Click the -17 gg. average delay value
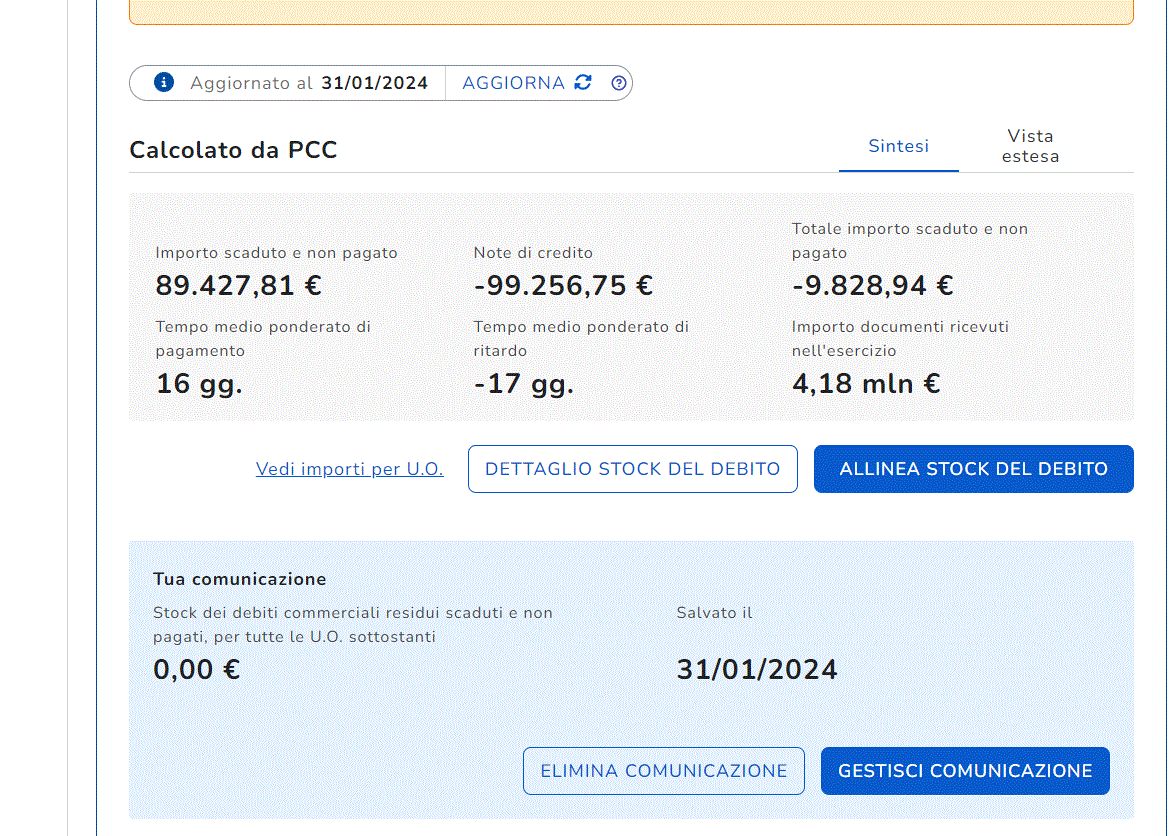Screen dimensions: 1175x836 tap(523, 384)
